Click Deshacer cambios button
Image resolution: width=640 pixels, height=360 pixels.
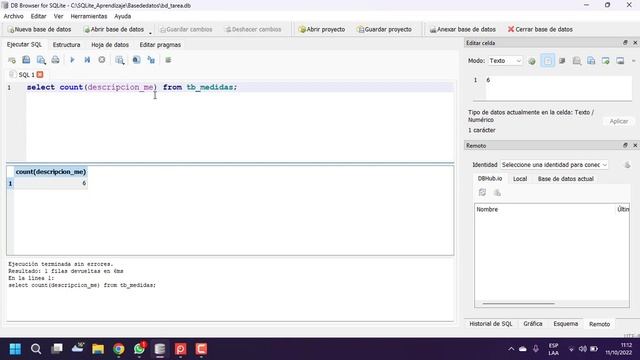tap(253, 29)
